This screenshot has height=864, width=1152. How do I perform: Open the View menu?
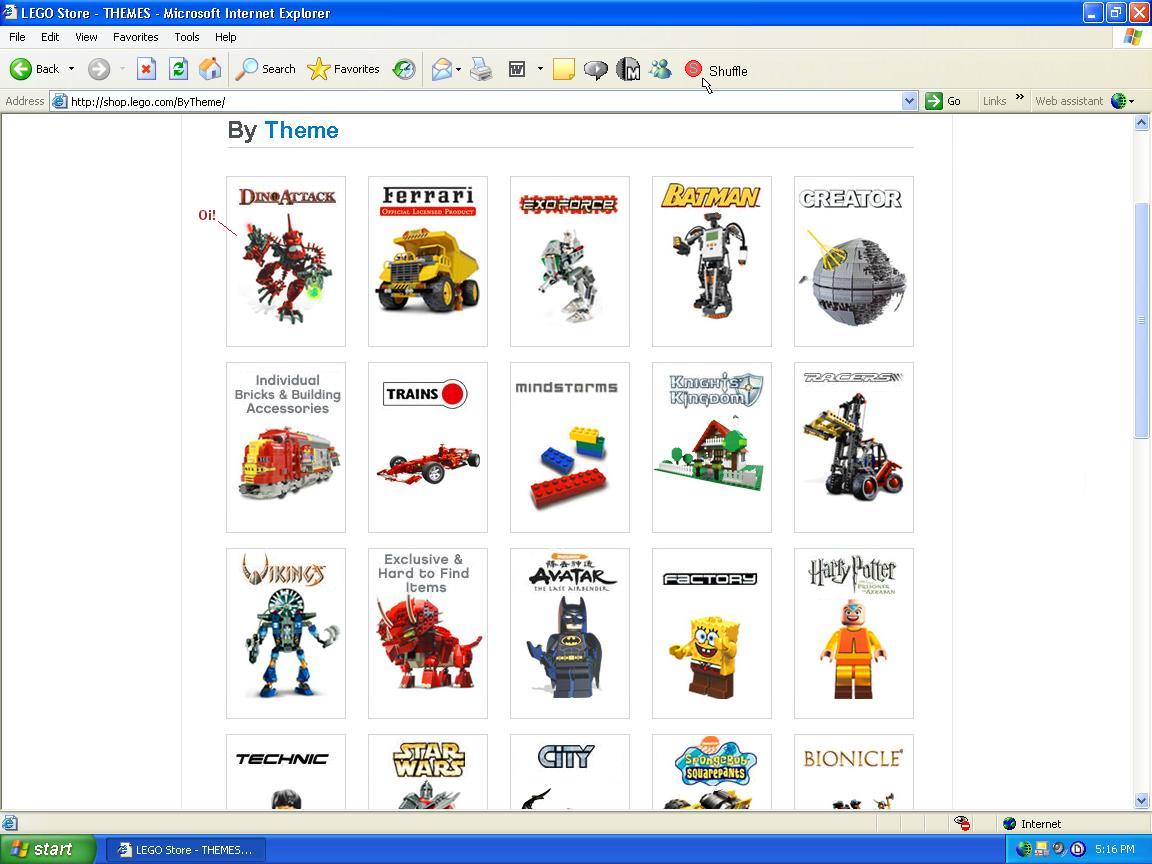tap(86, 37)
